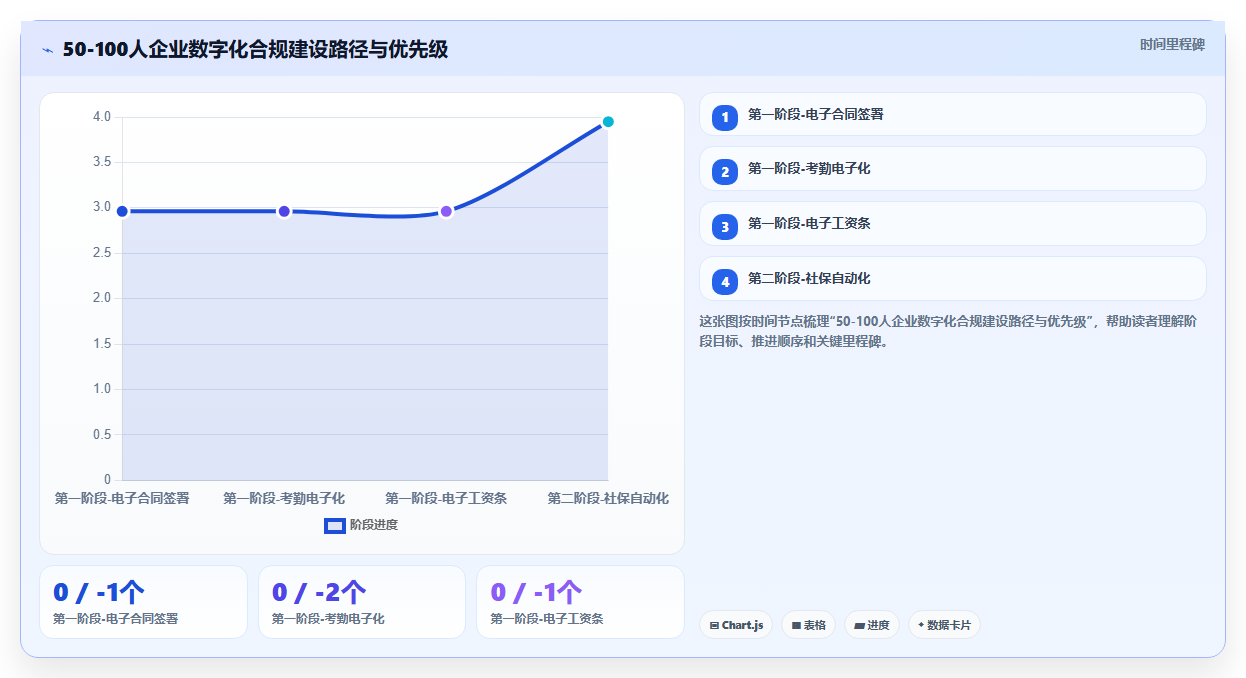This screenshot has width=1246, height=678.
Task: Click the chart data point for 第一阶段-电子工资条
Action: click(x=446, y=211)
